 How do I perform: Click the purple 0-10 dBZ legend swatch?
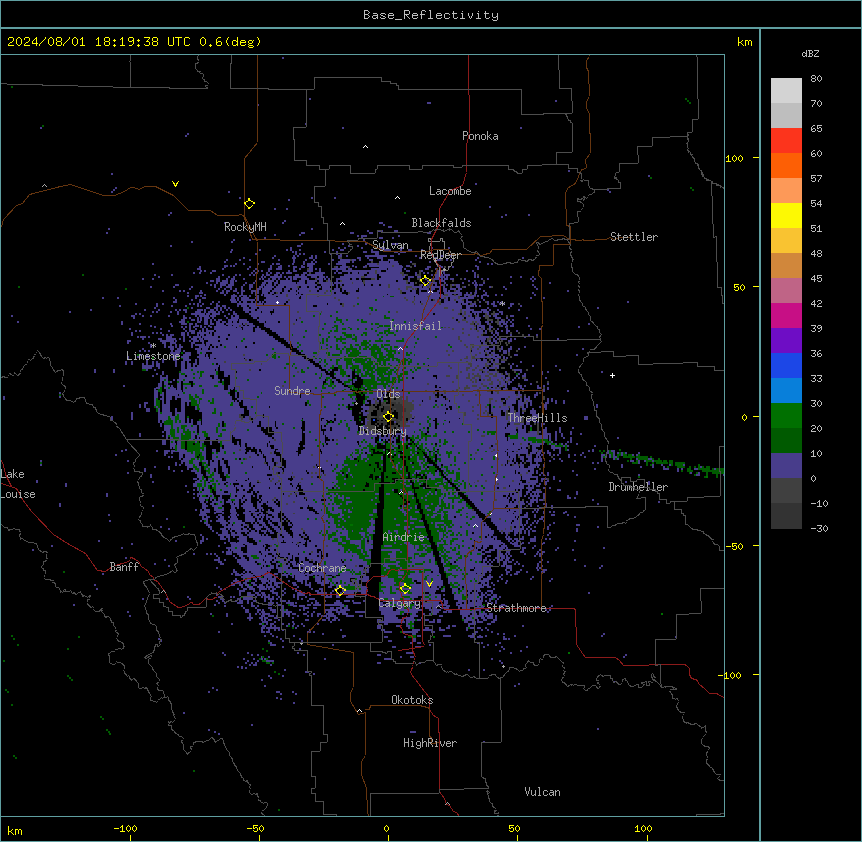(x=786, y=466)
